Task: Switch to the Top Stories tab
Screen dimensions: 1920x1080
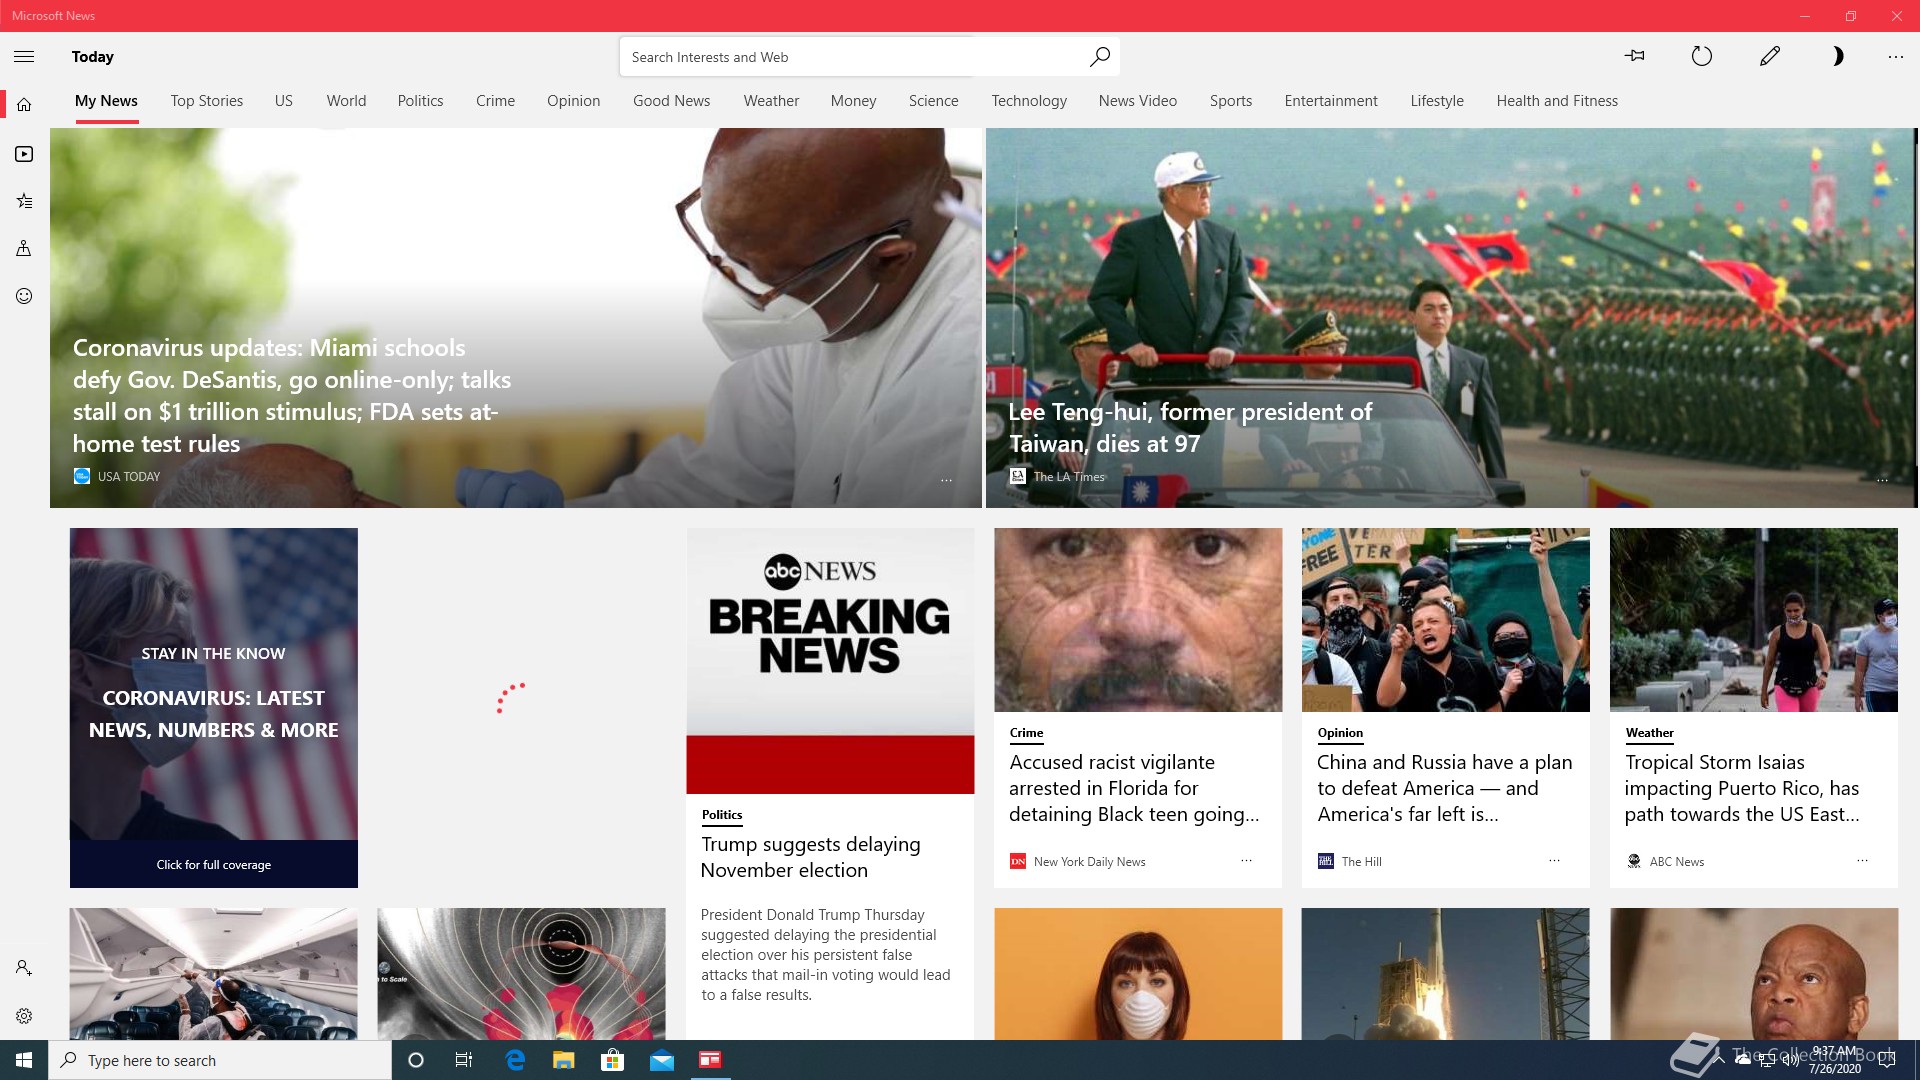Action: click(206, 101)
